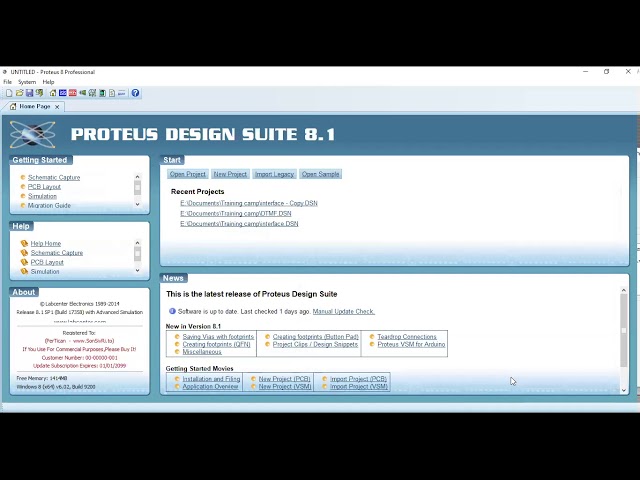Open Help Home link

click(x=46, y=243)
